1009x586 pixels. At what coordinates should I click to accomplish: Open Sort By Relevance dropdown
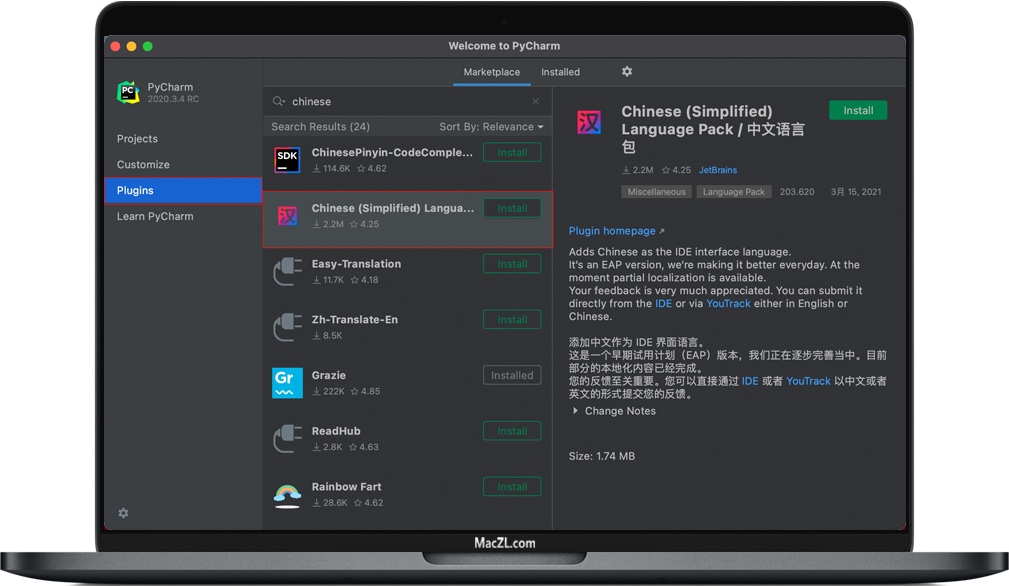click(491, 127)
